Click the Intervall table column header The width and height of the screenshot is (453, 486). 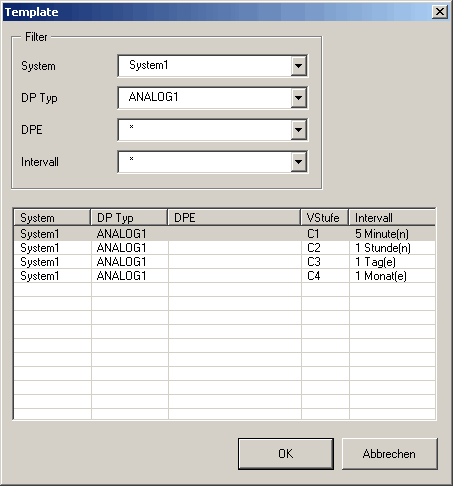392,218
